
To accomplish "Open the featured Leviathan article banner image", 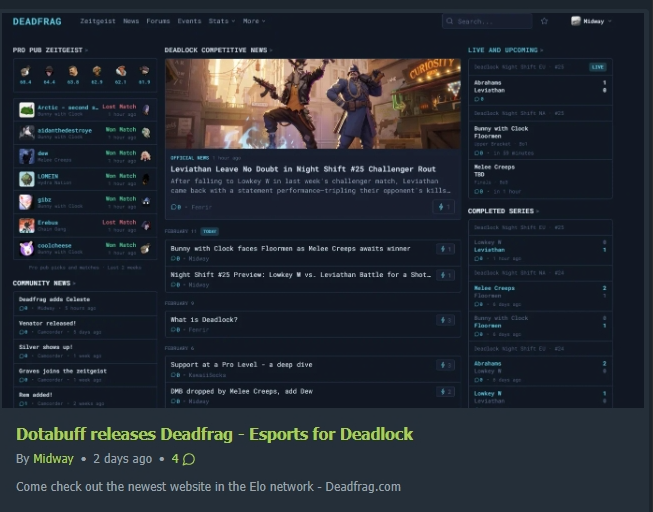I will pyautogui.click(x=313, y=104).
